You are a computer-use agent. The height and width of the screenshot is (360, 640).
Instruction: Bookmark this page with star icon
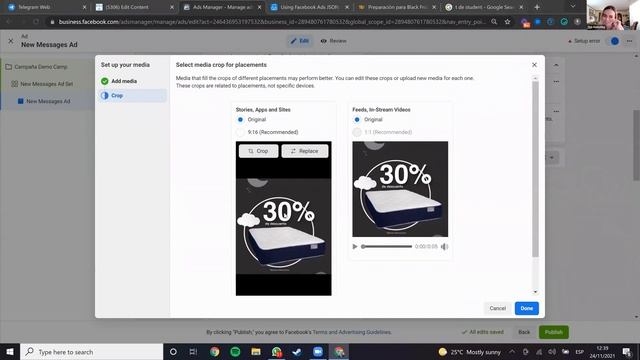[507, 22]
